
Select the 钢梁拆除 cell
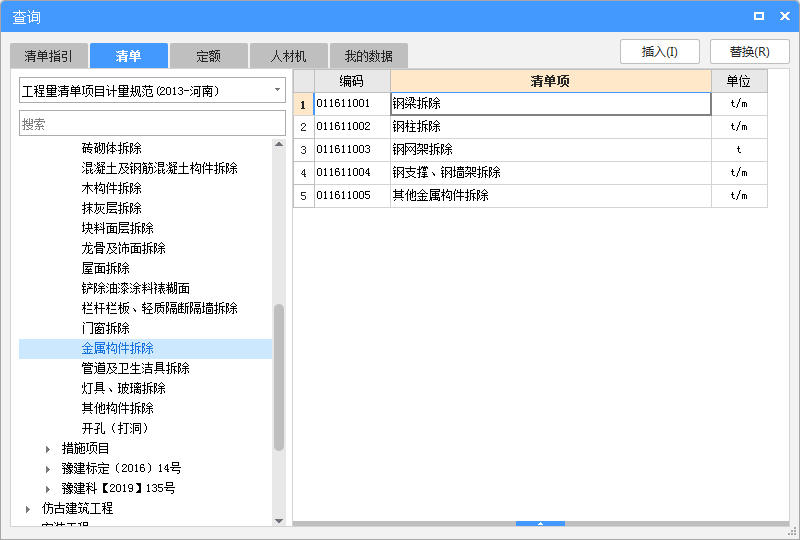(x=551, y=104)
